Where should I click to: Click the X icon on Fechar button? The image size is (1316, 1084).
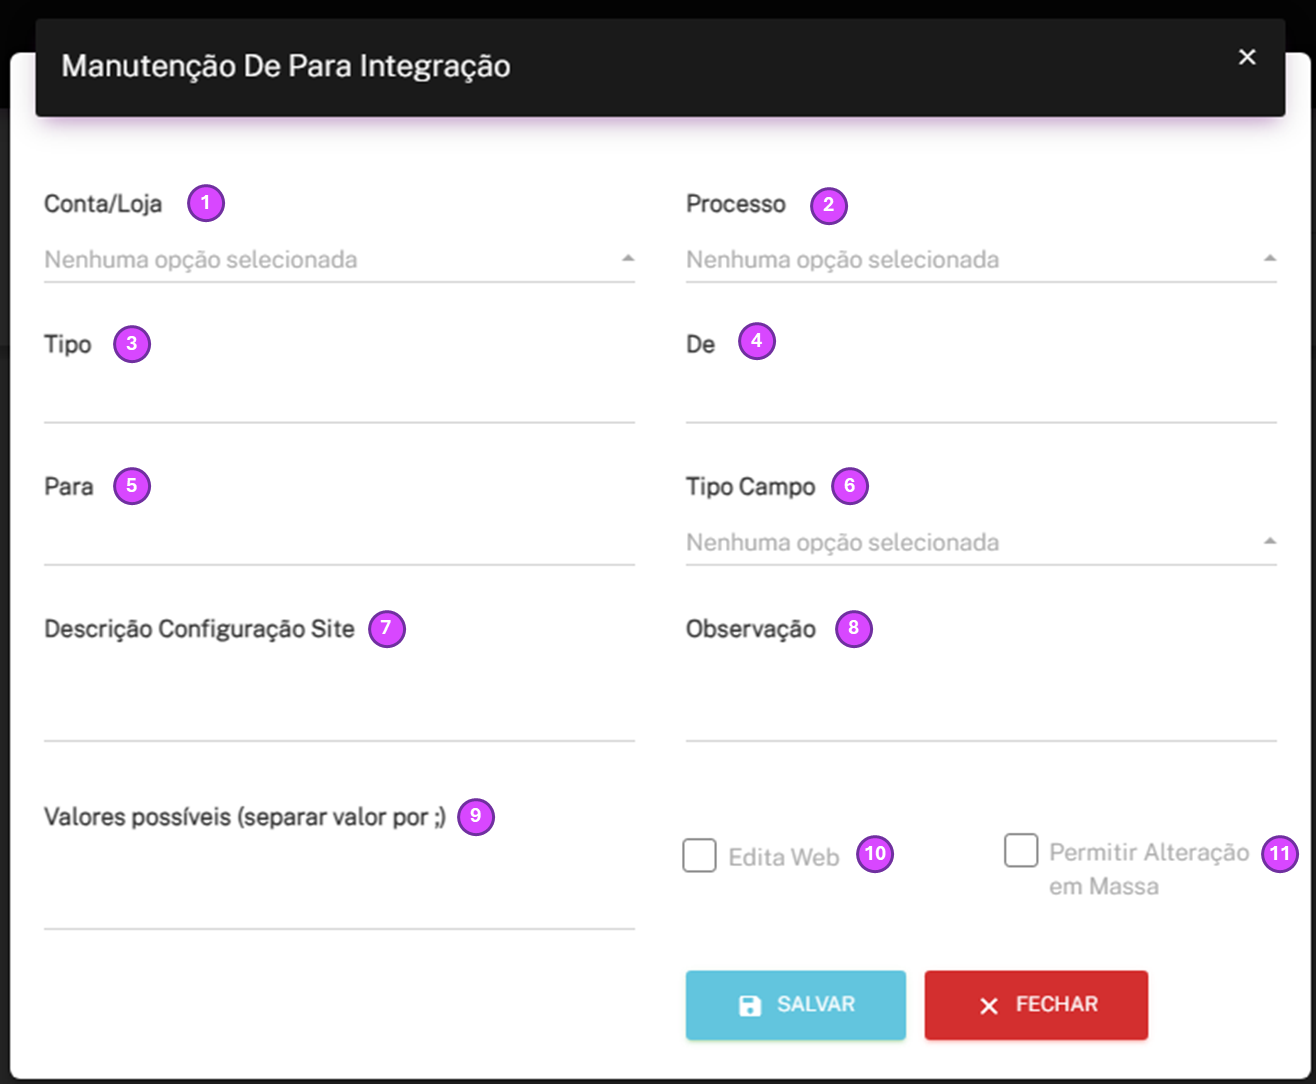(x=989, y=1006)
